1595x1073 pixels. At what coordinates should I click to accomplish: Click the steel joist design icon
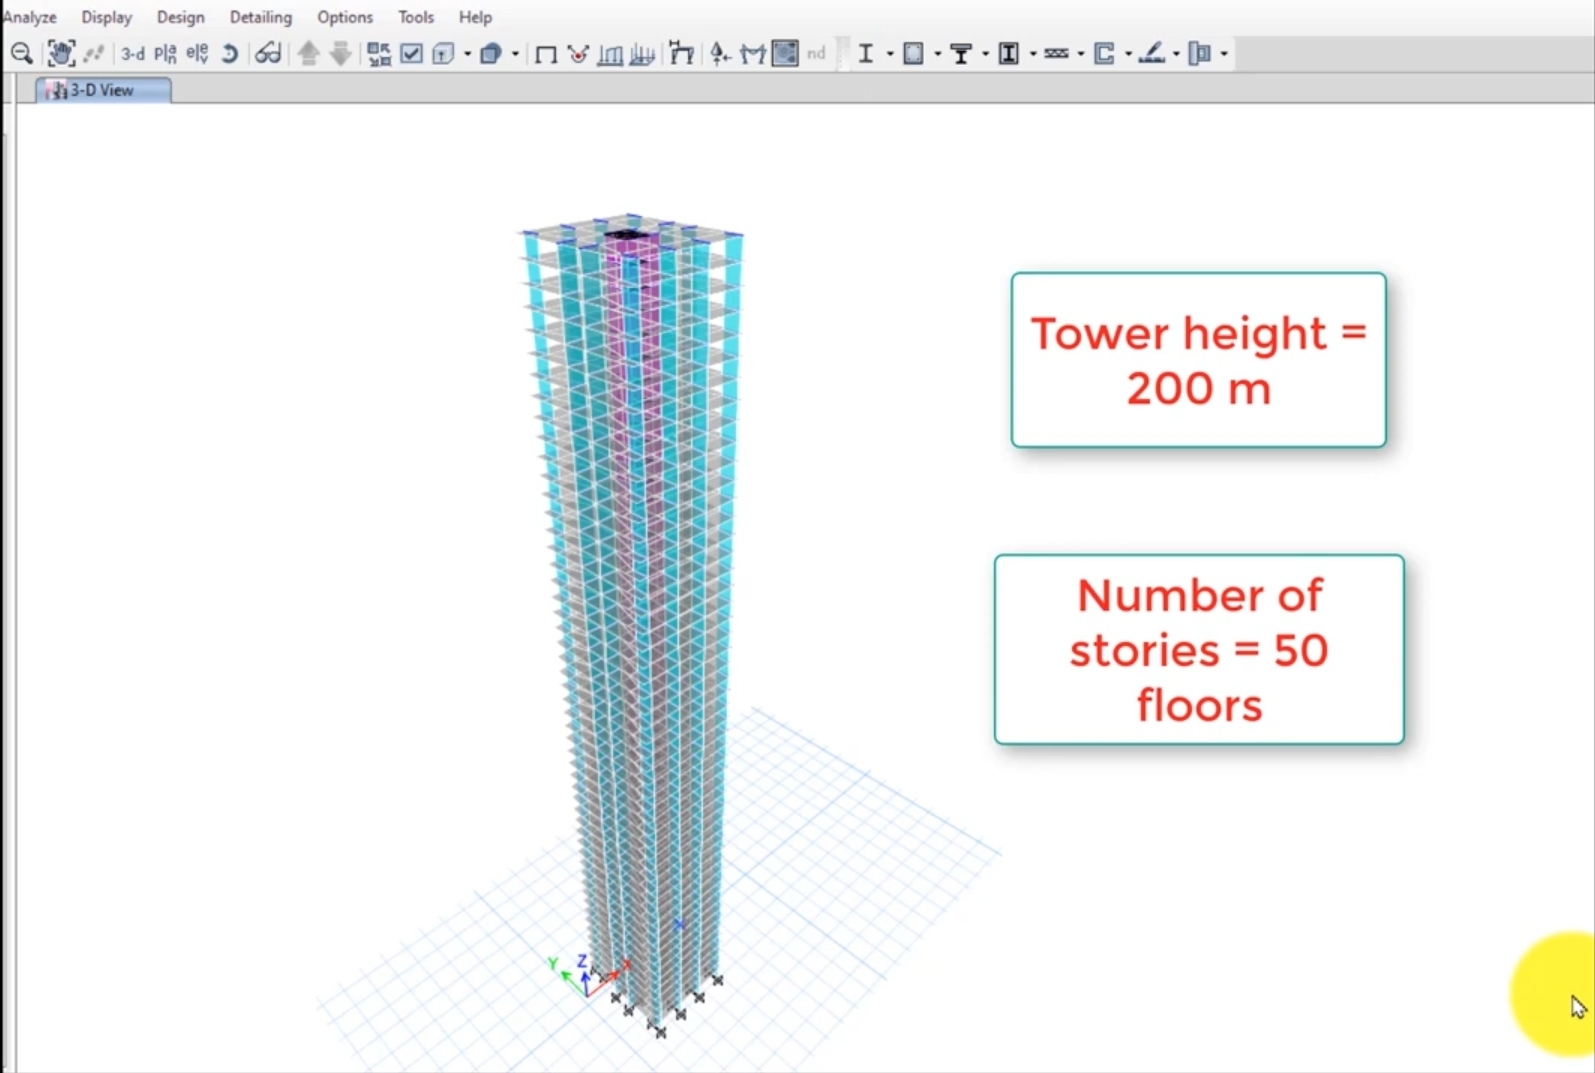[1056, 54]
